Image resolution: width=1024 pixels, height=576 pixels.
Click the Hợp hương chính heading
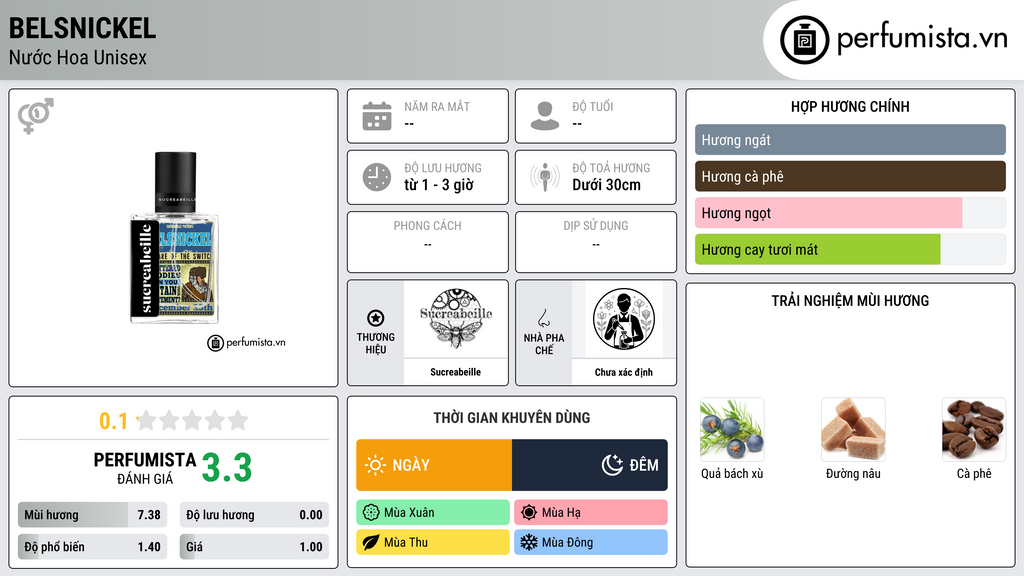(x=850, y=106)
